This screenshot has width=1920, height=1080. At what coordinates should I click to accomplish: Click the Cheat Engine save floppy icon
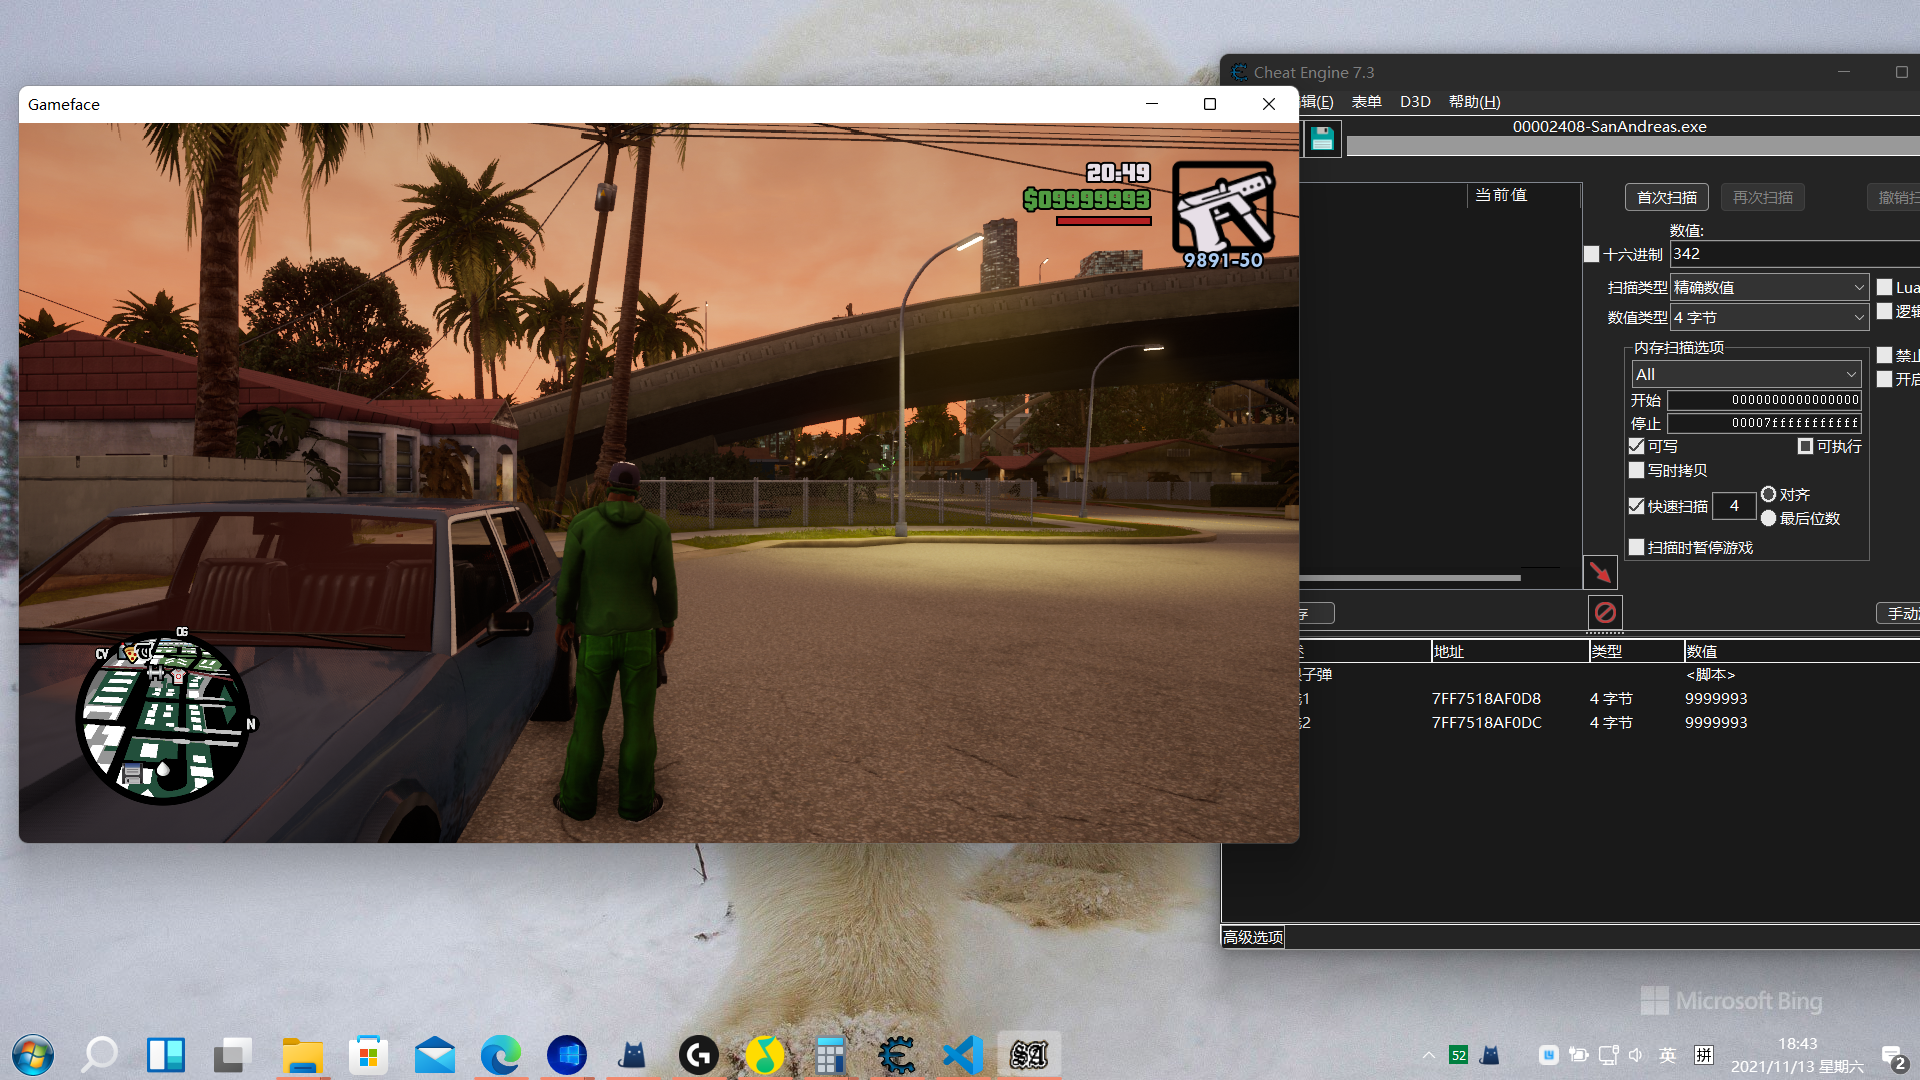1322,139
